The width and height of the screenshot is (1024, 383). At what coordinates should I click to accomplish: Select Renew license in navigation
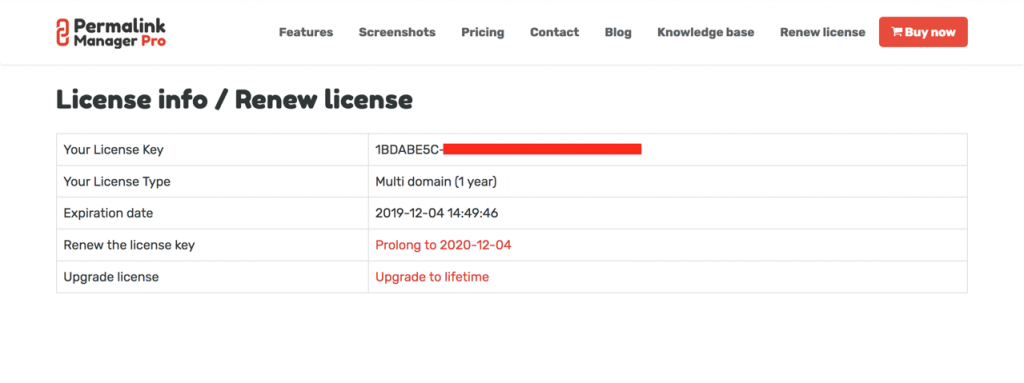tap(822, 32)
